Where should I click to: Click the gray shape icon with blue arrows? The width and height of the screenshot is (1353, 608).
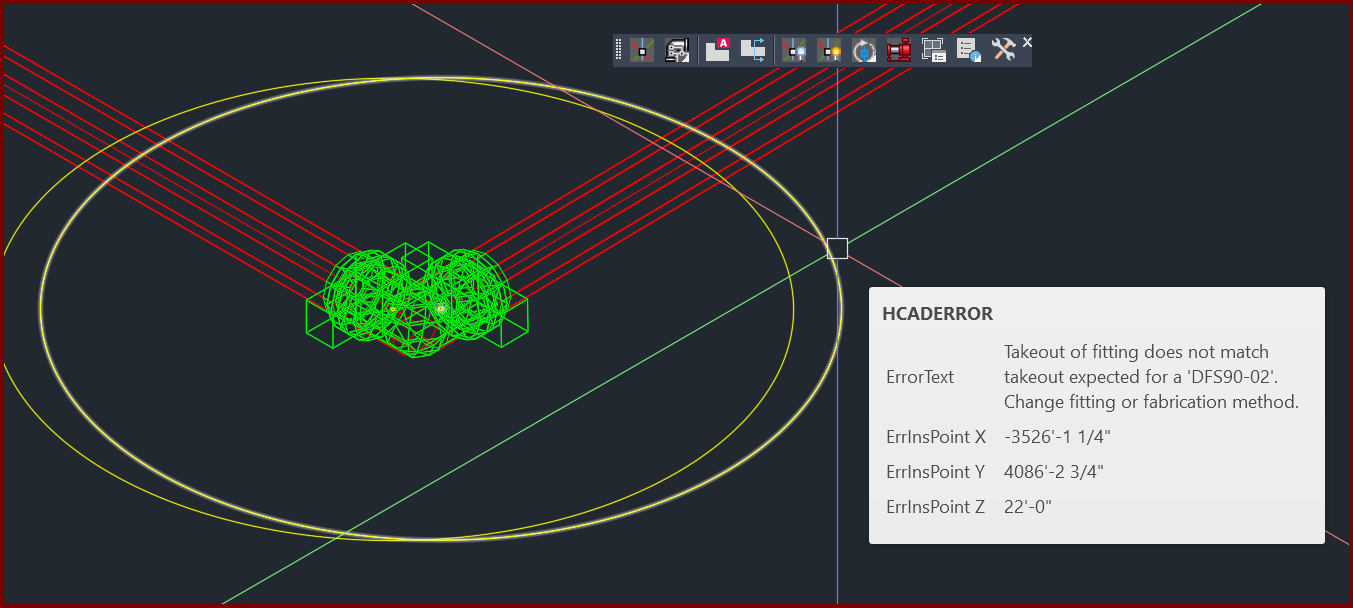(753, 50)
